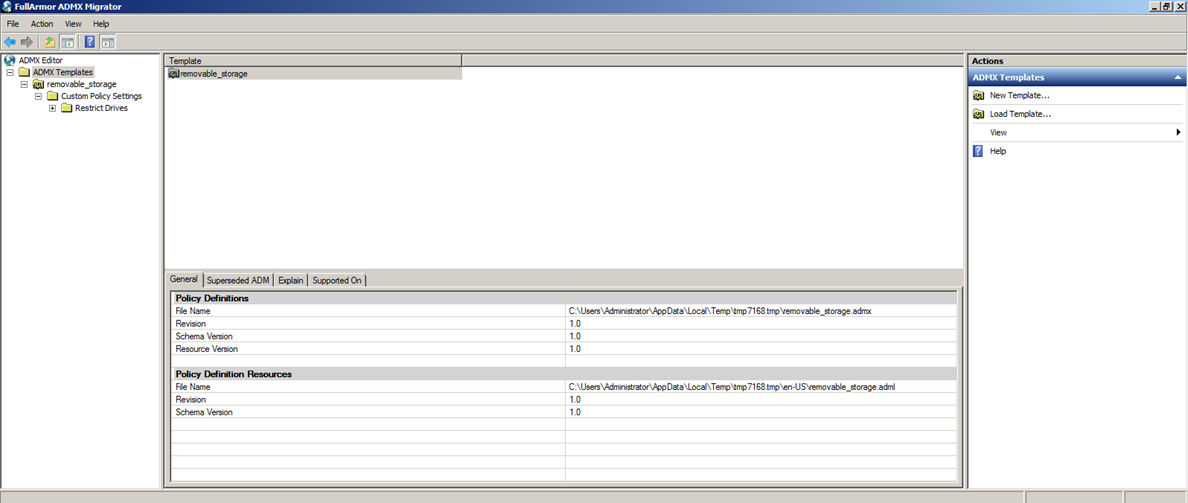Viewport: 1188px width, 503px height.
Task: Collapse the ADMX Templates actions section header
Action: (x=1177, y=77)
